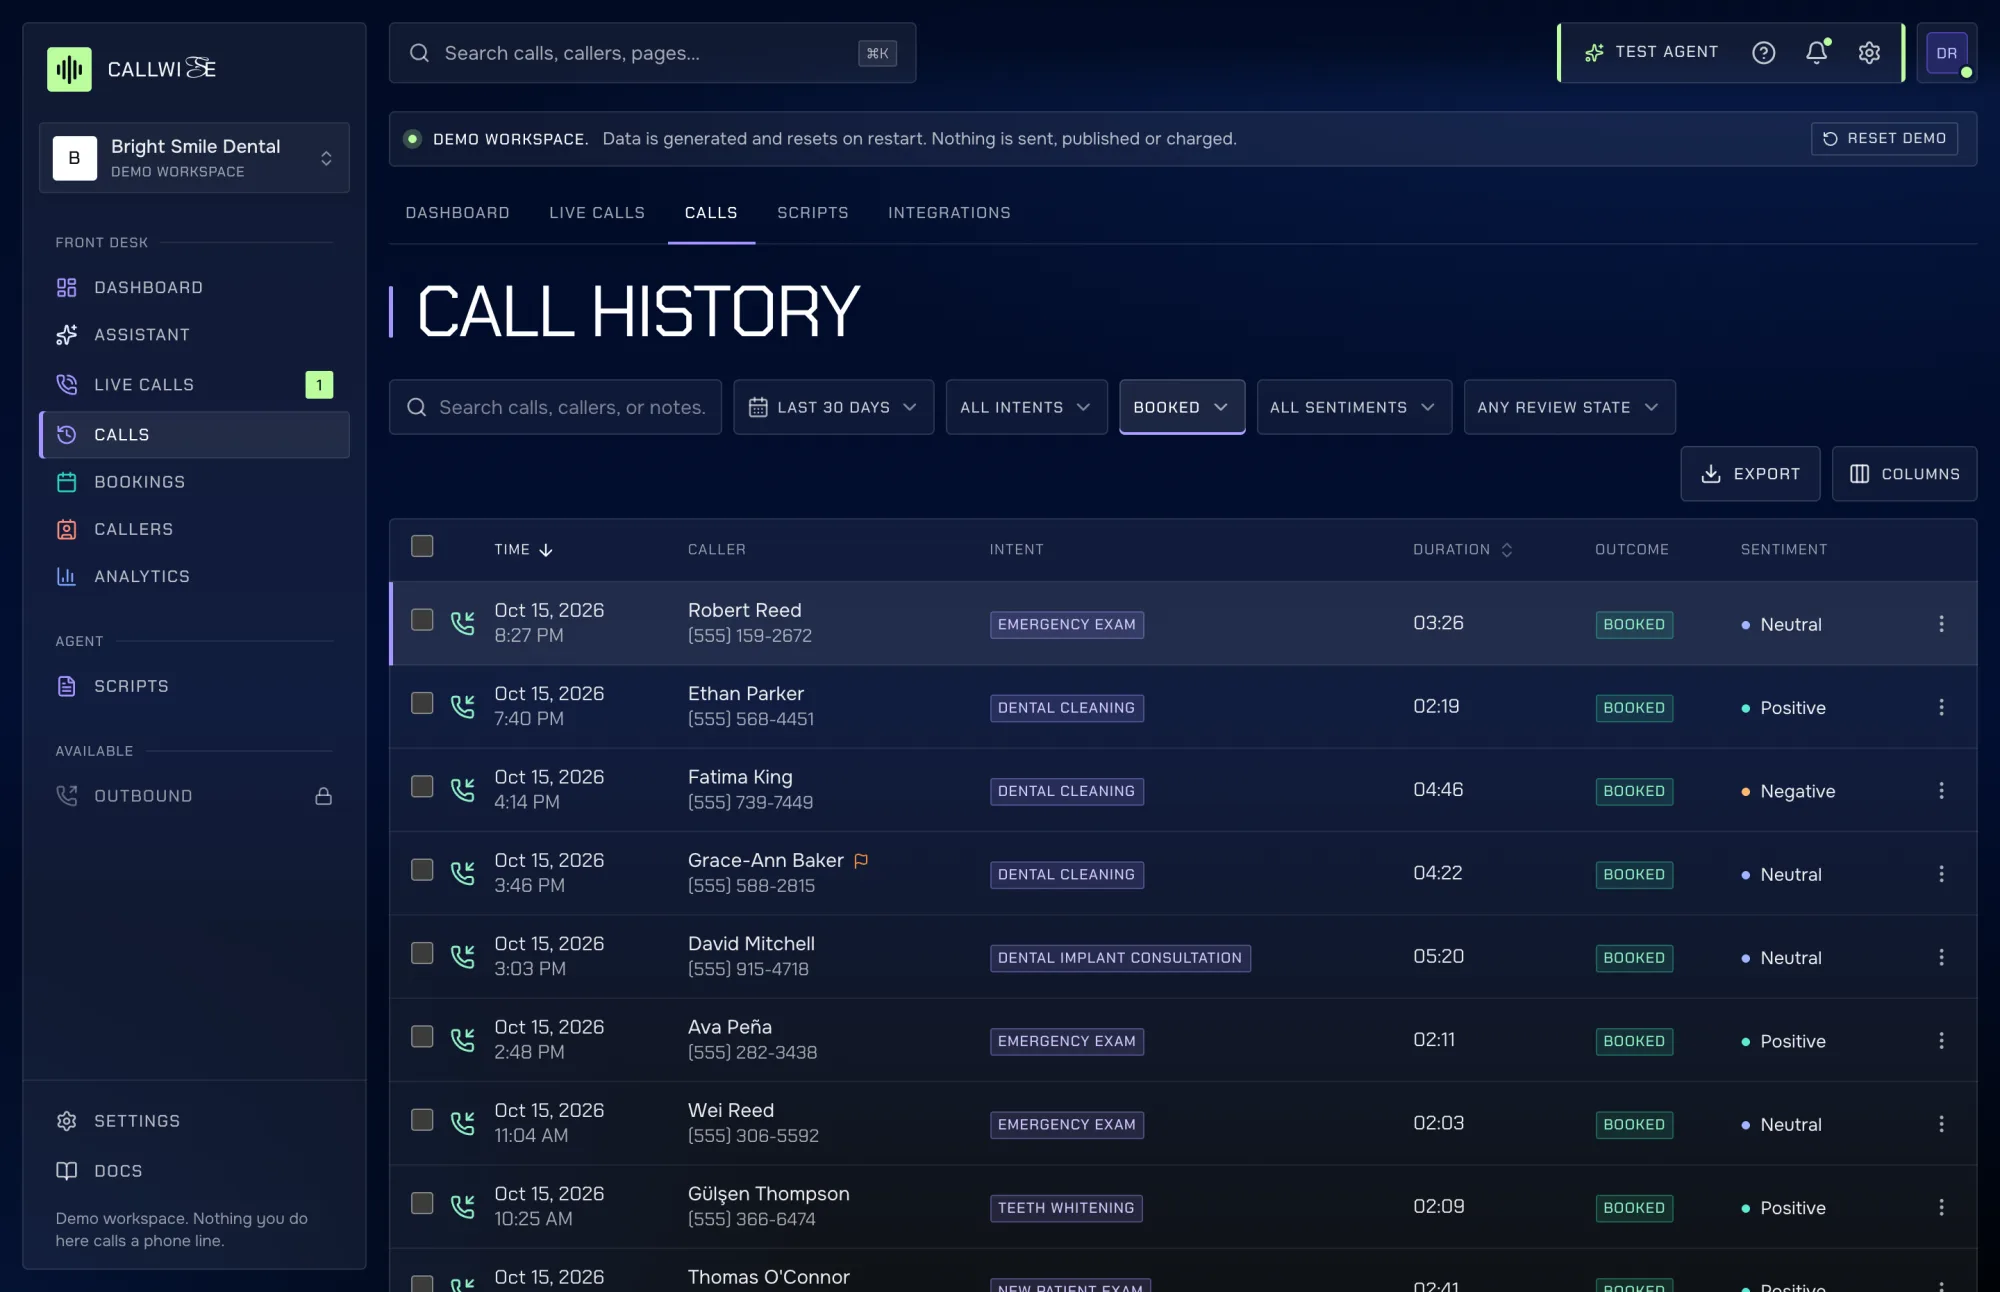Open the Integrations tab
Screen dimensions: 2000x1292
(x=949, y=213)
